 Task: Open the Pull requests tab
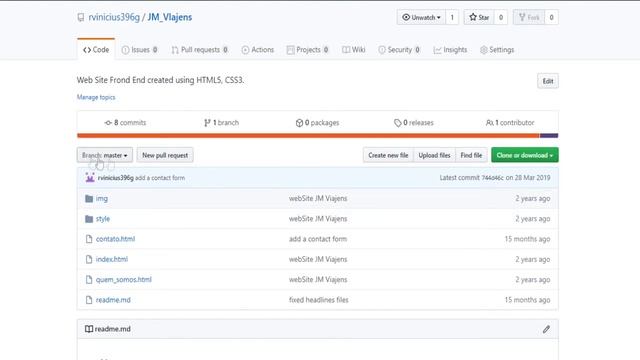coord(200,50)
